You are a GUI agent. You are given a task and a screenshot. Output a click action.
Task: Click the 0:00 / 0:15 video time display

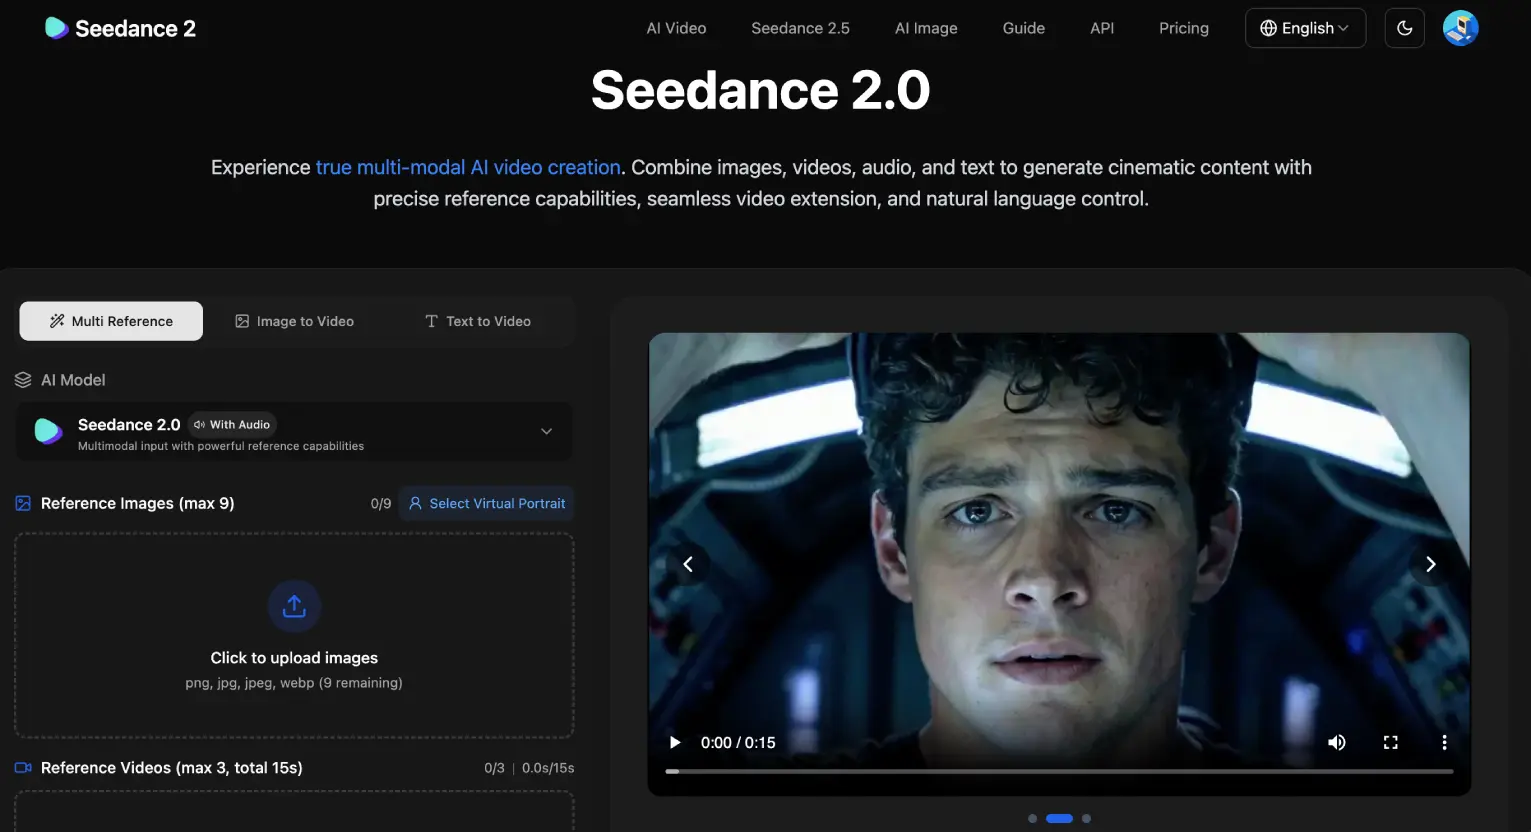(738, 742)
